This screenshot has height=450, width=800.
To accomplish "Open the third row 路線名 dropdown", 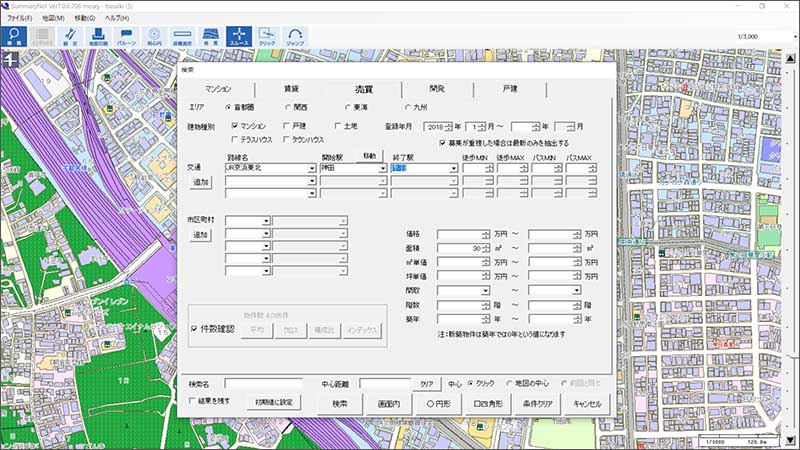I will 312,193.
